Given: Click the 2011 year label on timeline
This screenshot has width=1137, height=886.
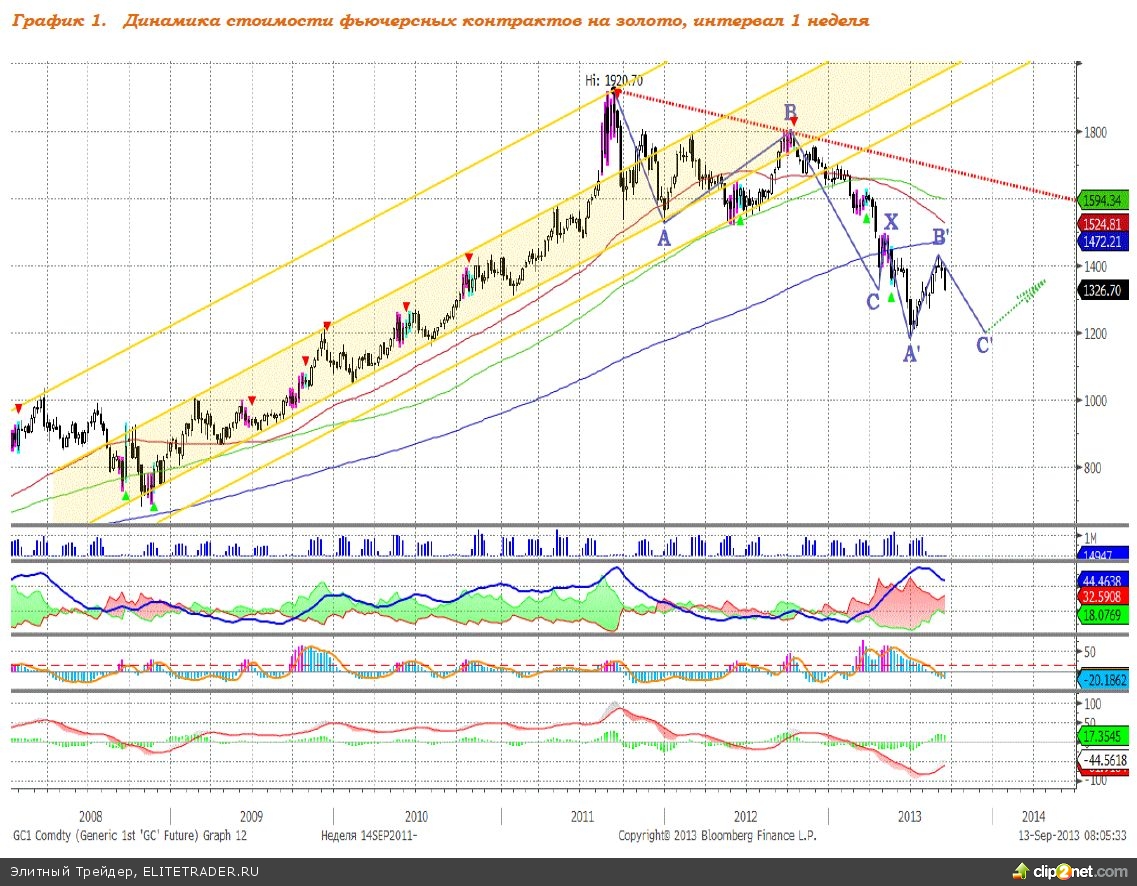Looking at the screenshot, I should tap(583, 817).
